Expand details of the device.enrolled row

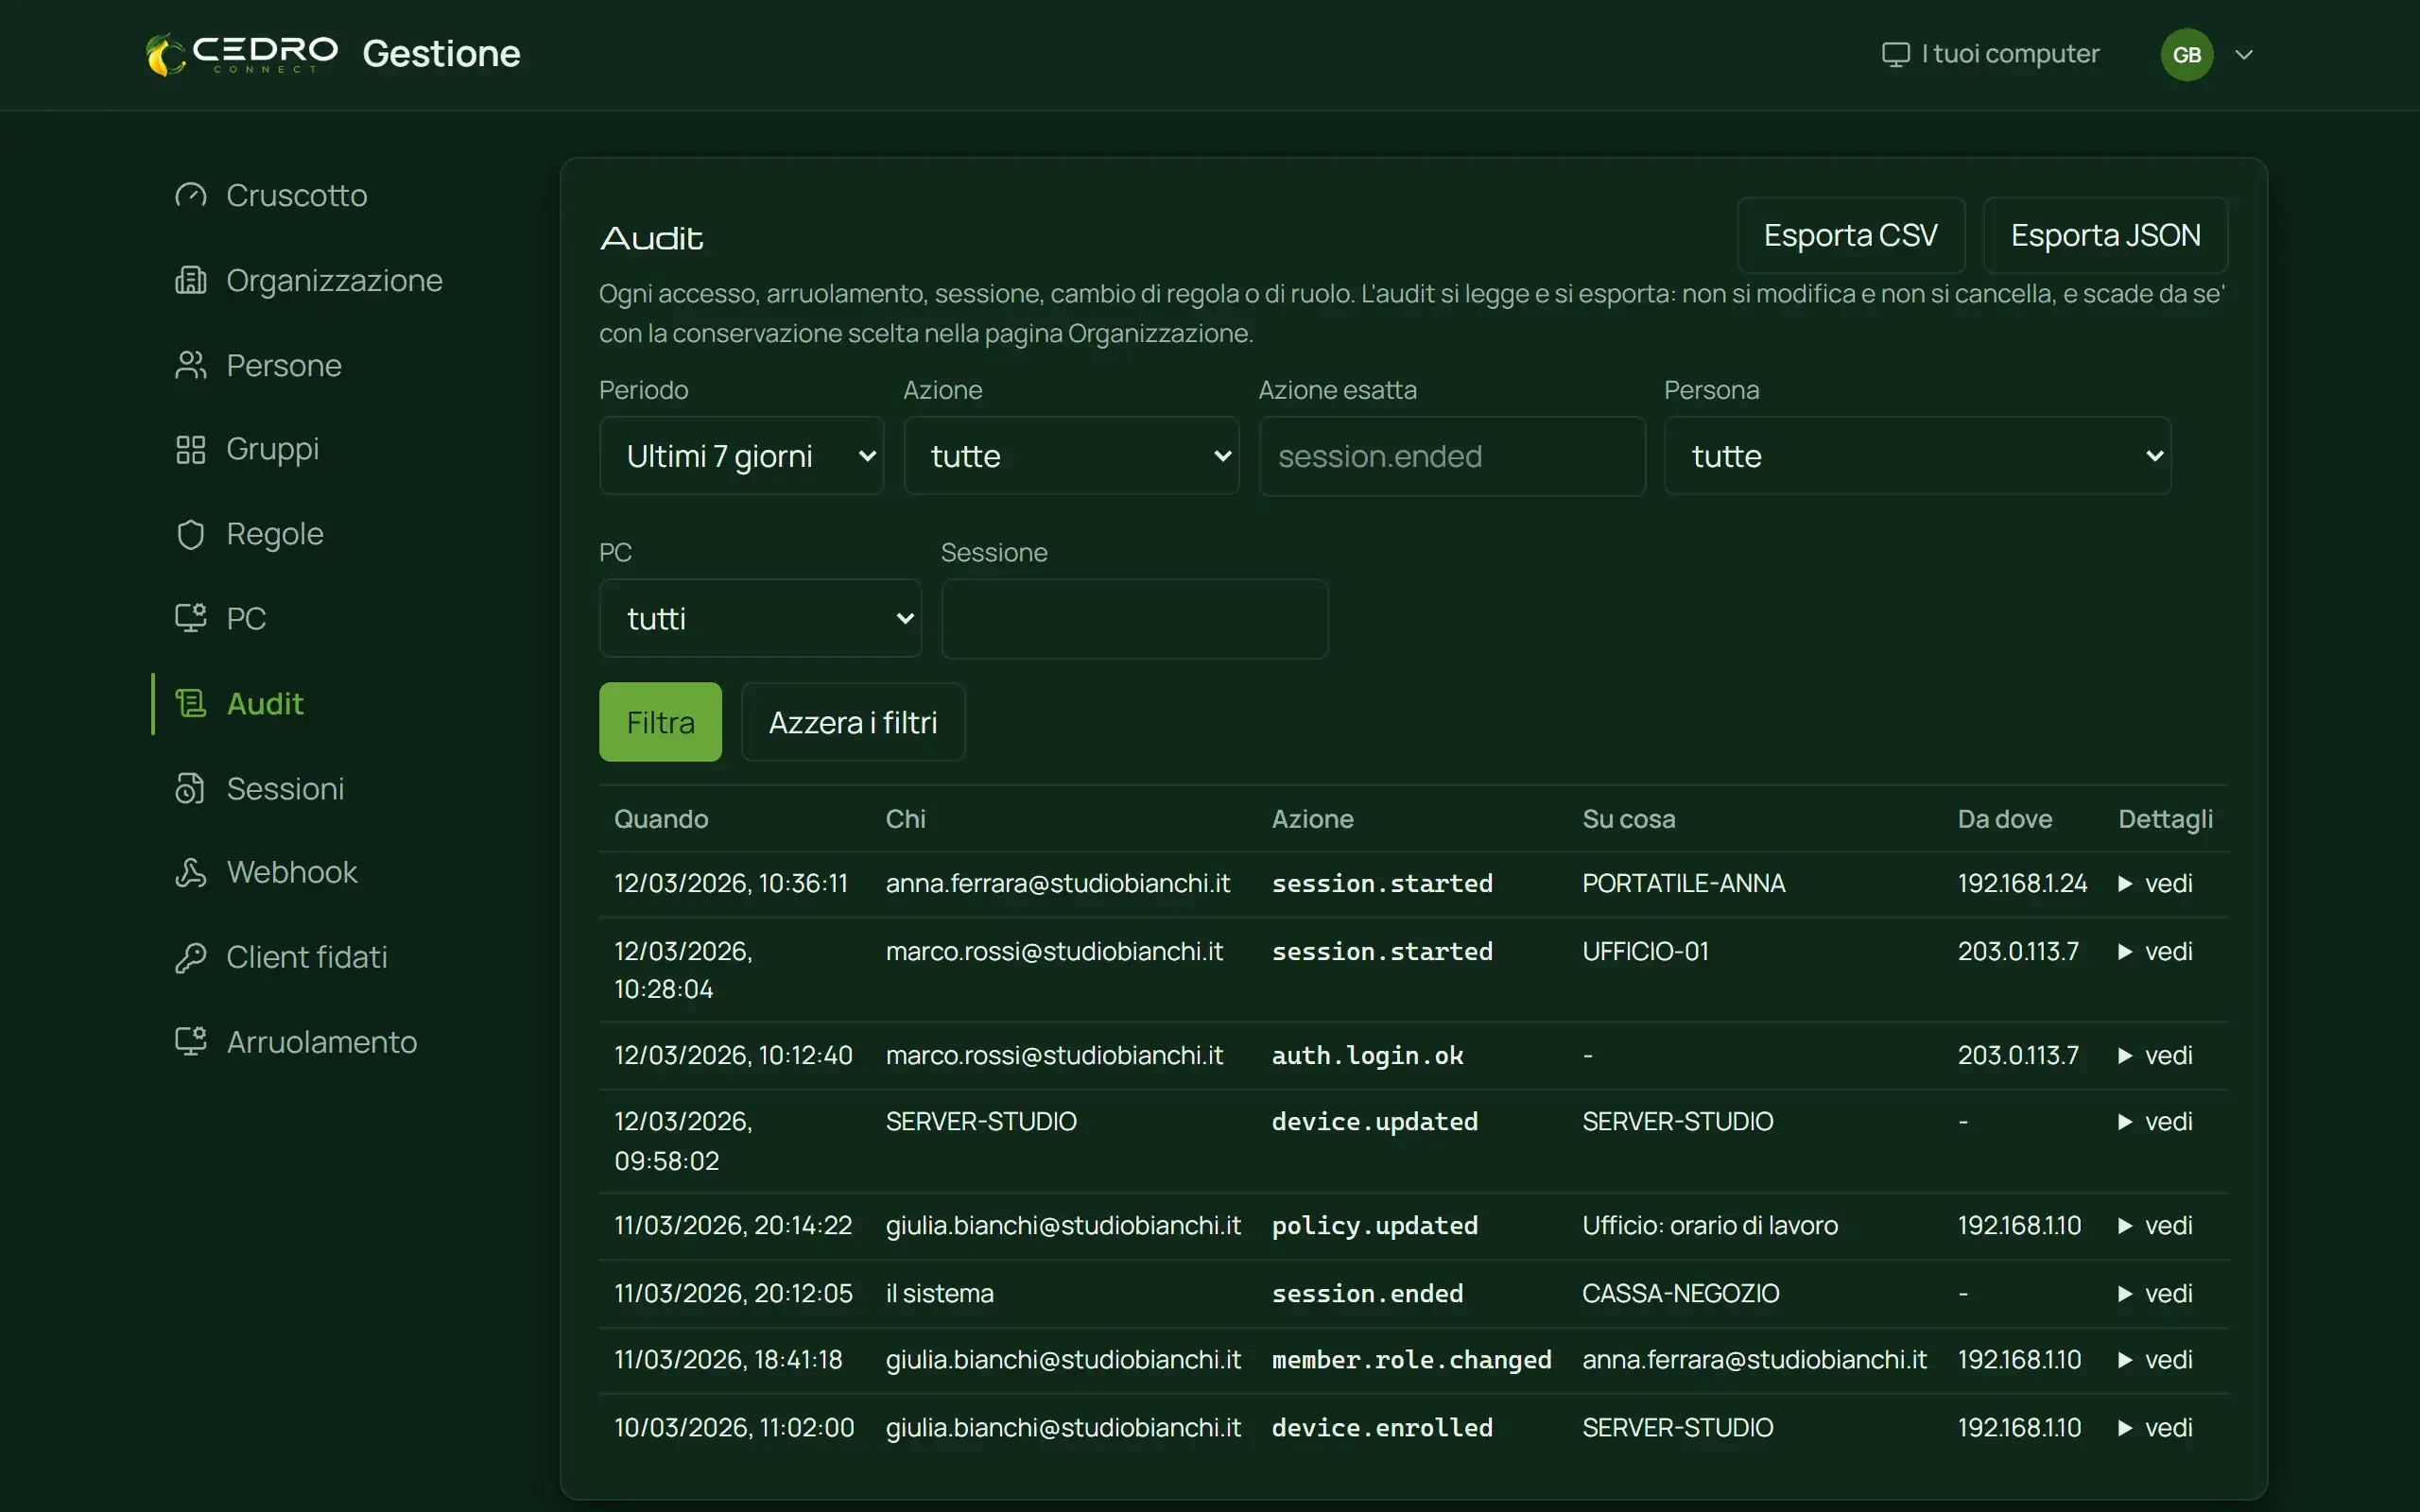[2155, 1427]
